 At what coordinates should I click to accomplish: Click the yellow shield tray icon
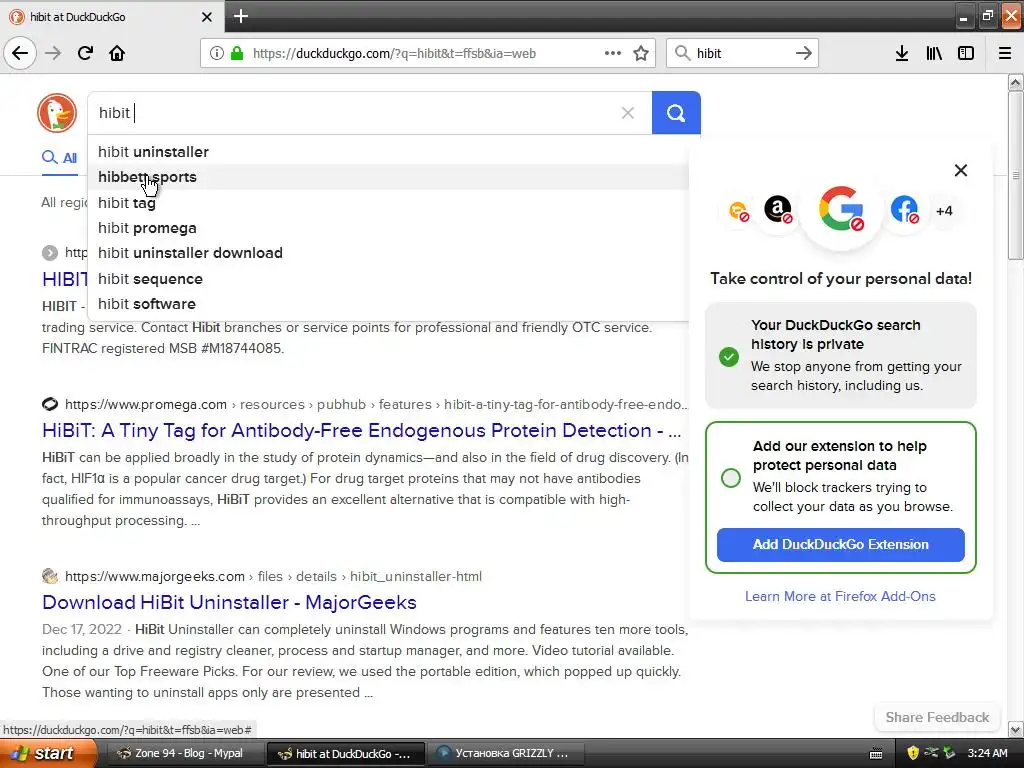click(913, 753)
